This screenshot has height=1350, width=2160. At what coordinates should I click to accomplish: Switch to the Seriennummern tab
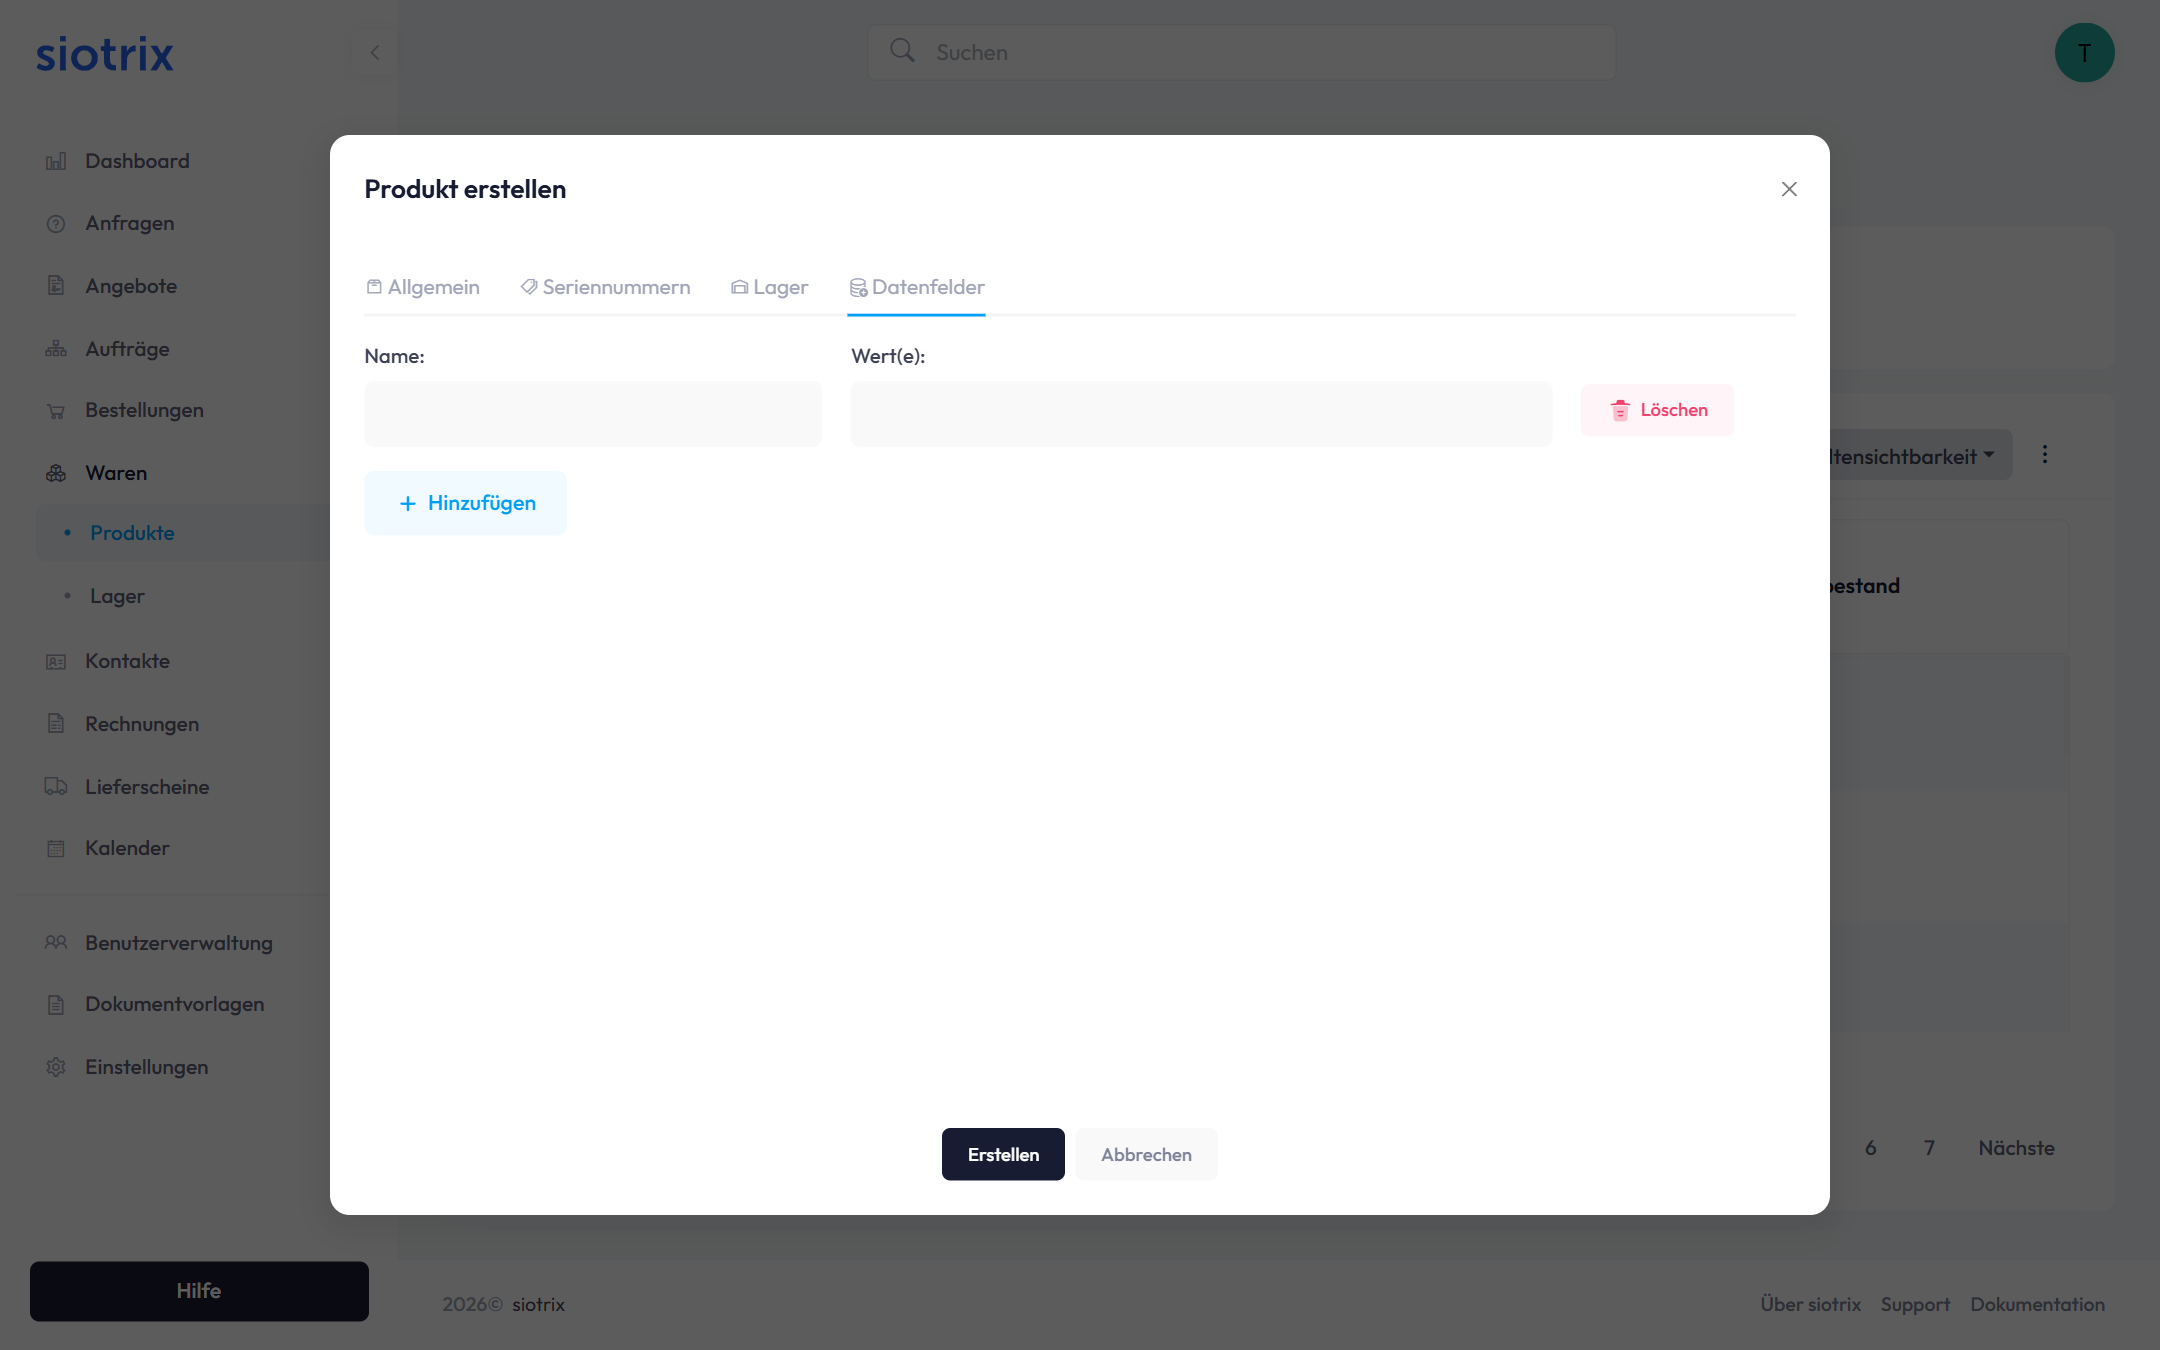pyautogui.click(x=605, y=287)
